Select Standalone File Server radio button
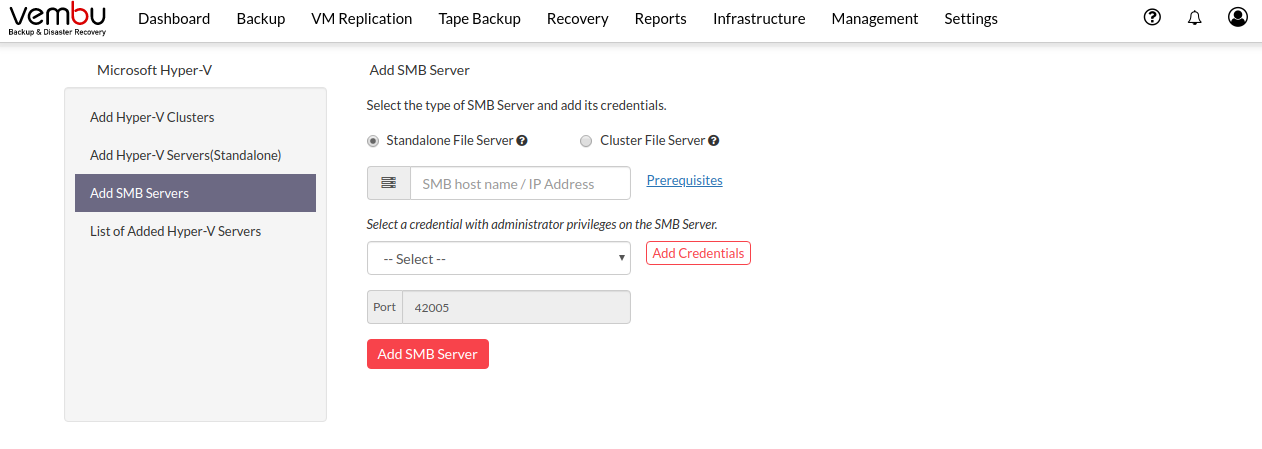The image size is (1262, 449). click(373, 141)
